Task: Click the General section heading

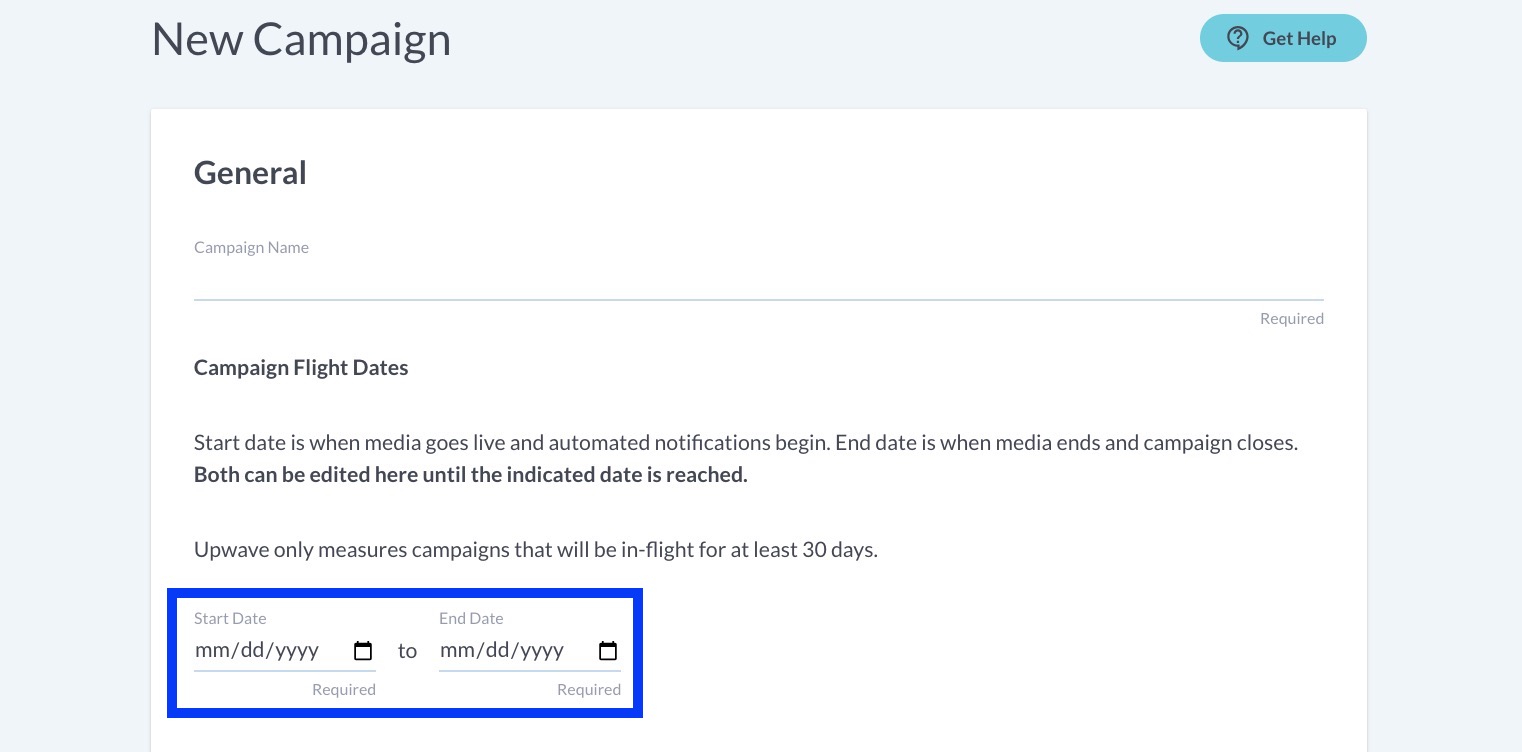Action: click(x=250, y=173)
